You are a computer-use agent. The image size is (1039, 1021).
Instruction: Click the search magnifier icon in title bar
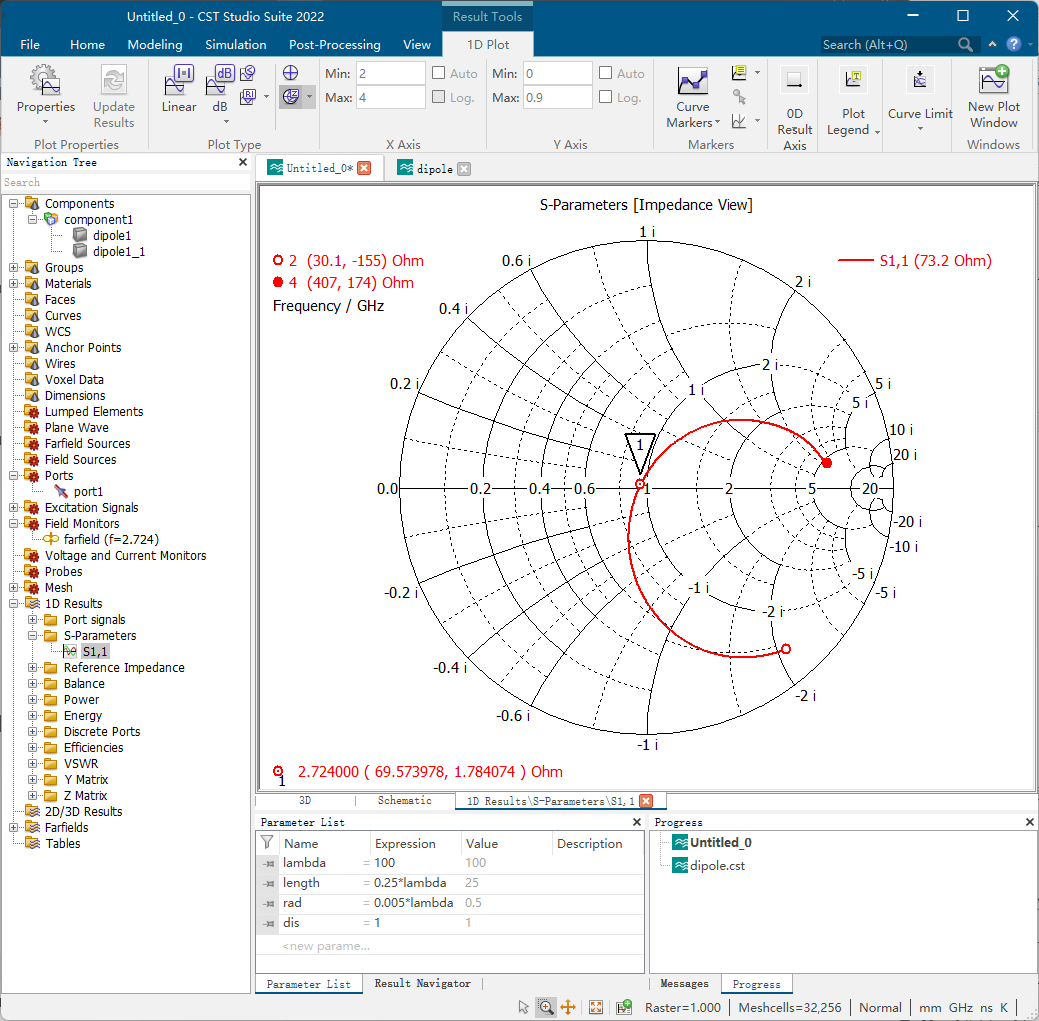(x=965, y=44)
